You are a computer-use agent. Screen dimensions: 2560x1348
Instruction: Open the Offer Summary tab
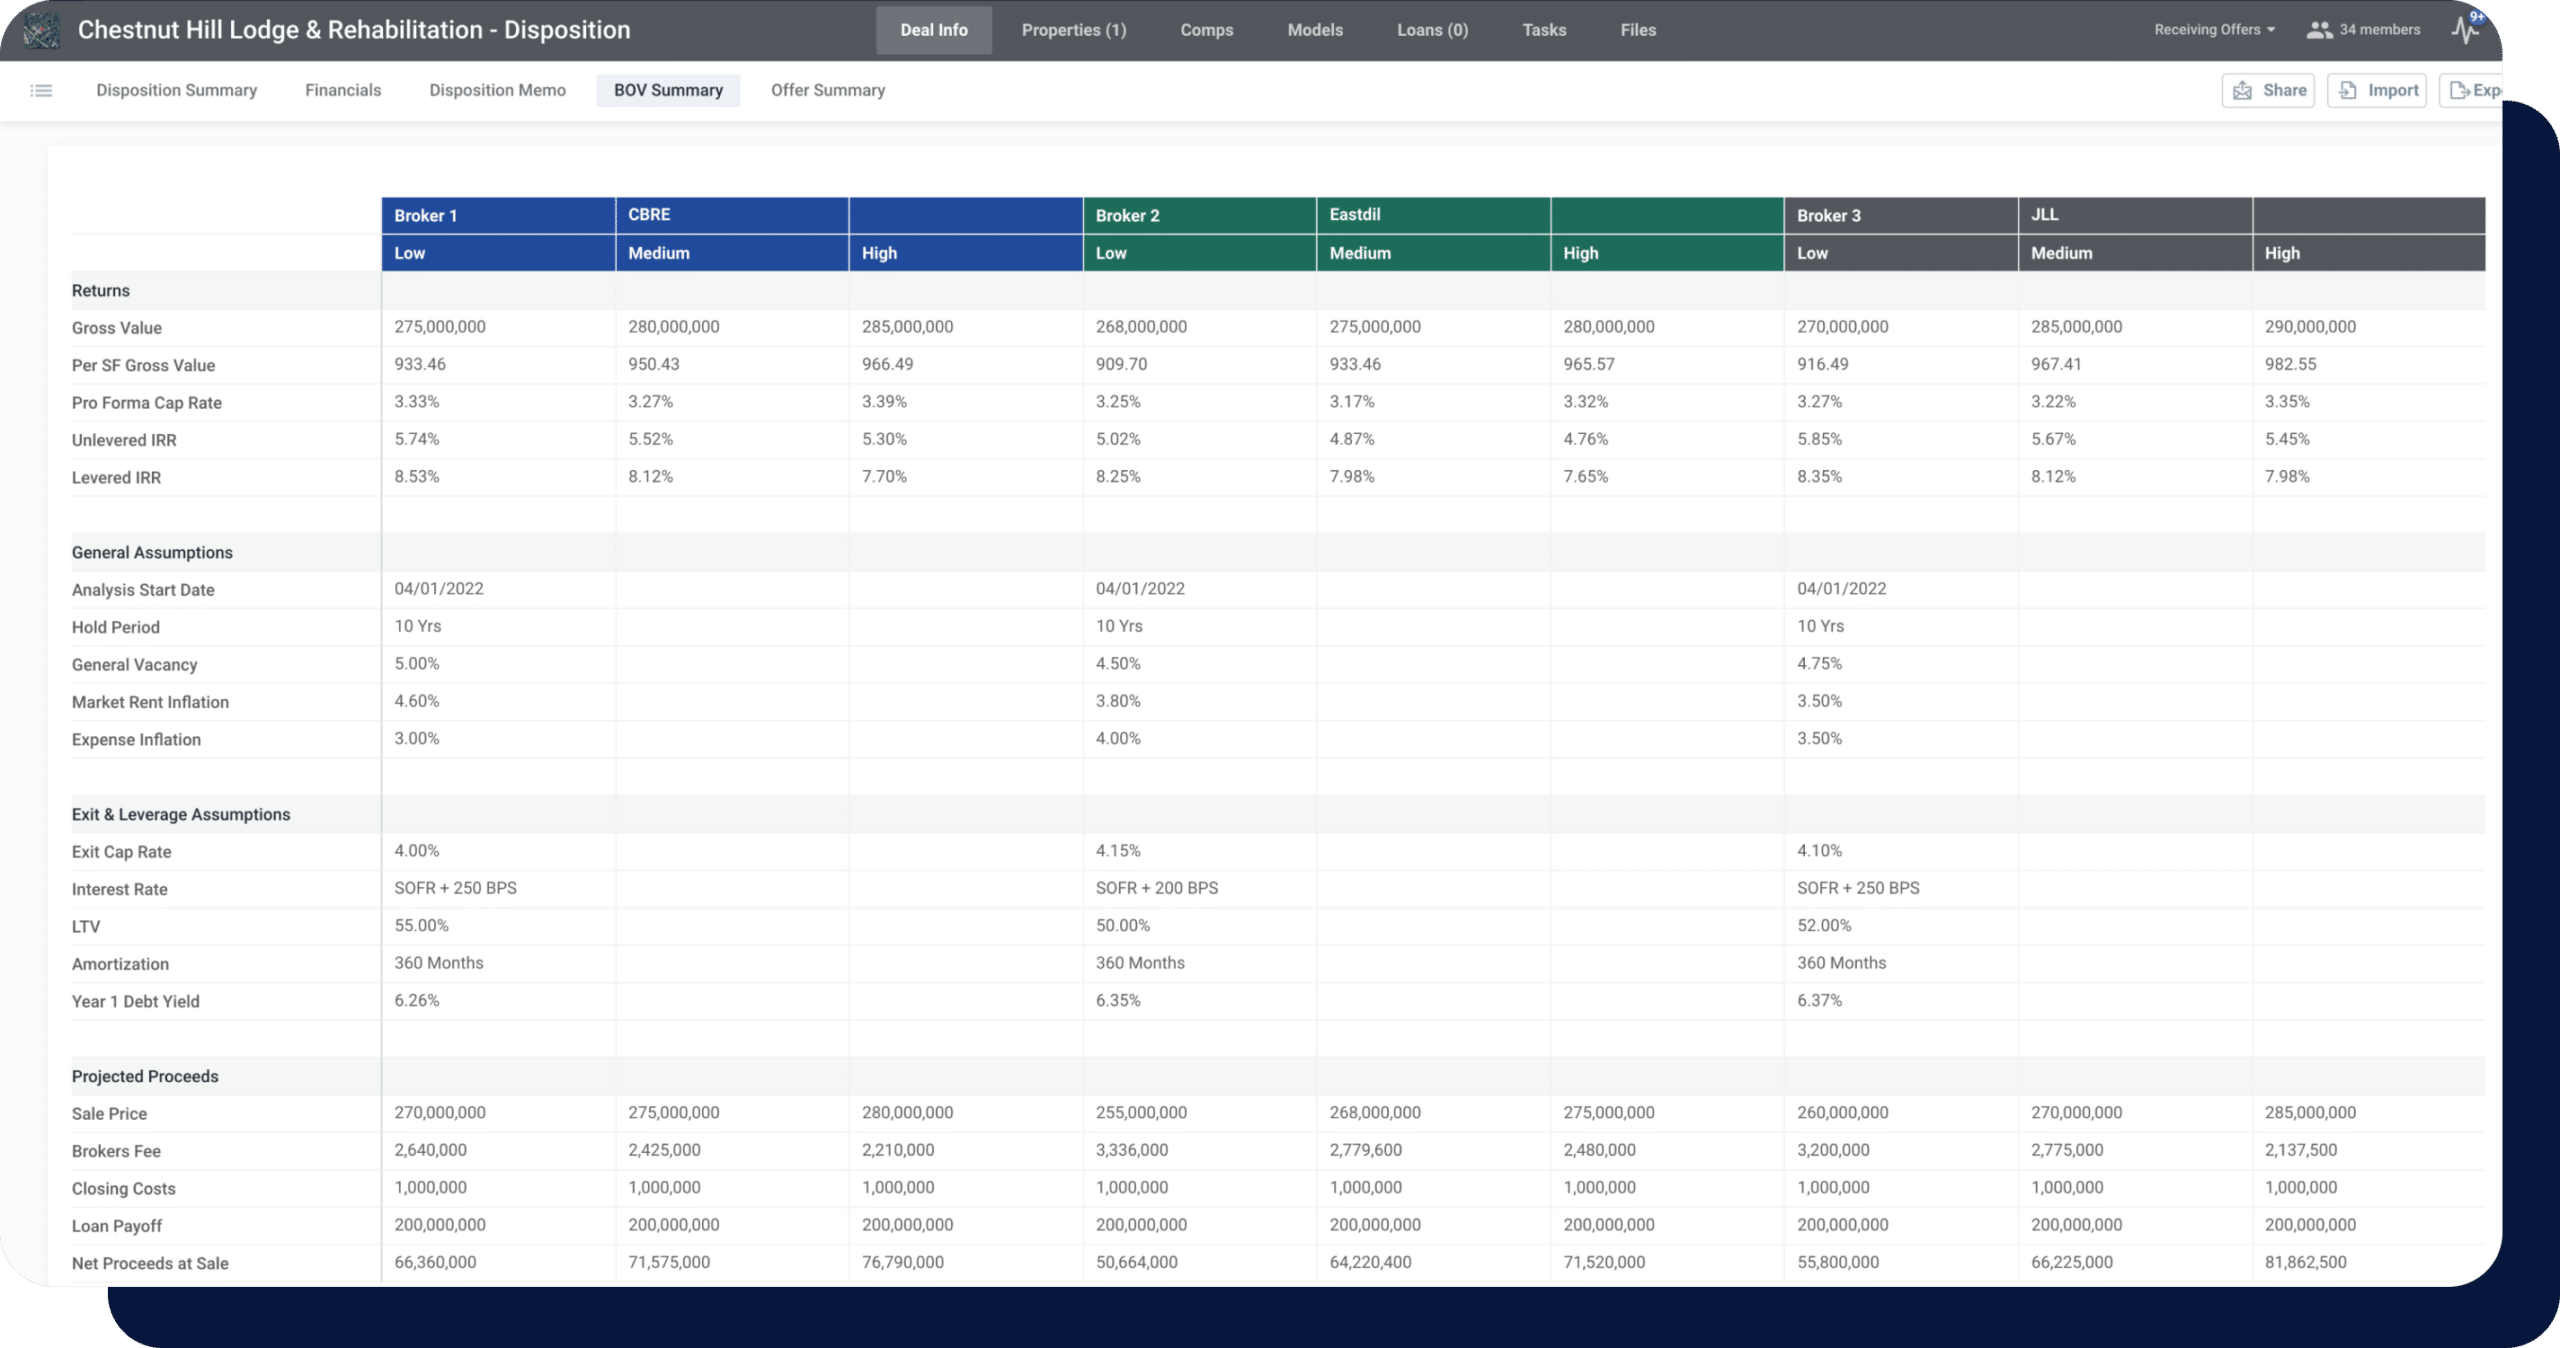[x=827, y=90]
